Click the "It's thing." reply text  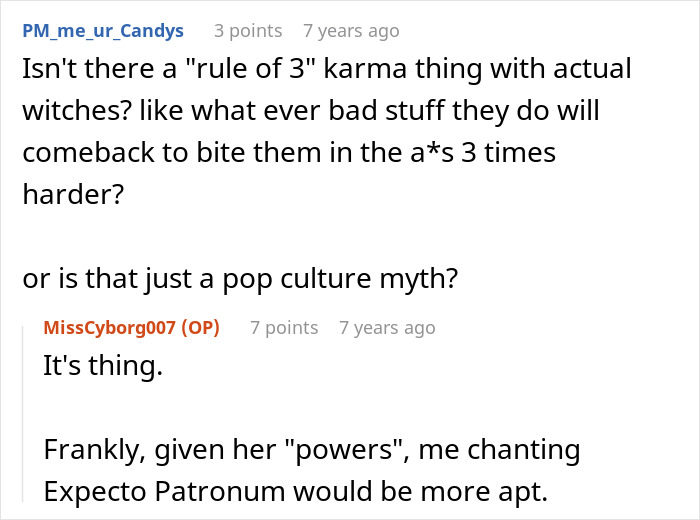[102, 366]
